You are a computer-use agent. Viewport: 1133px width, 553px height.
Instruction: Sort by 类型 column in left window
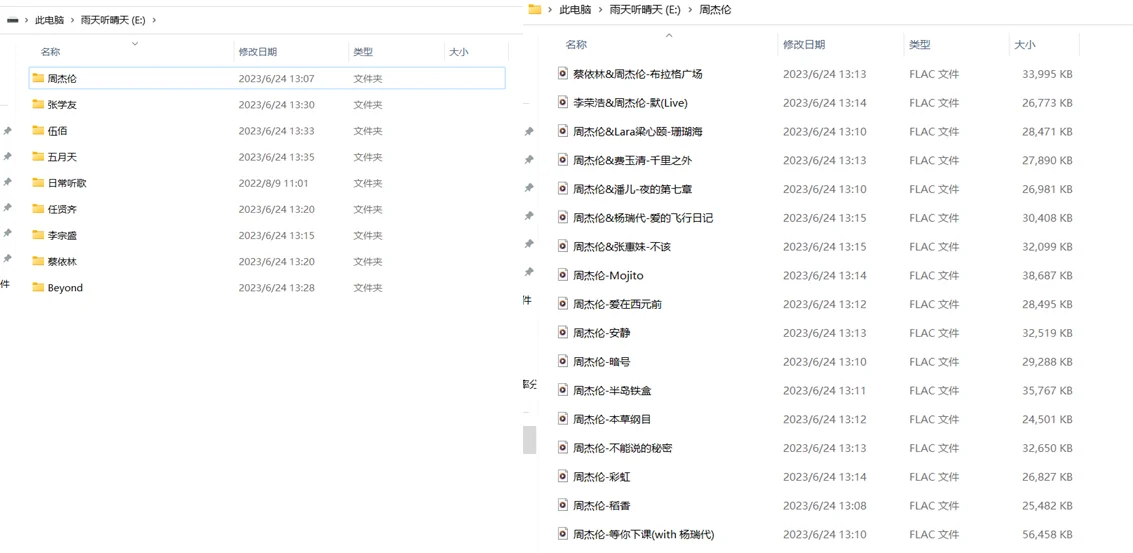pos(363,52)
